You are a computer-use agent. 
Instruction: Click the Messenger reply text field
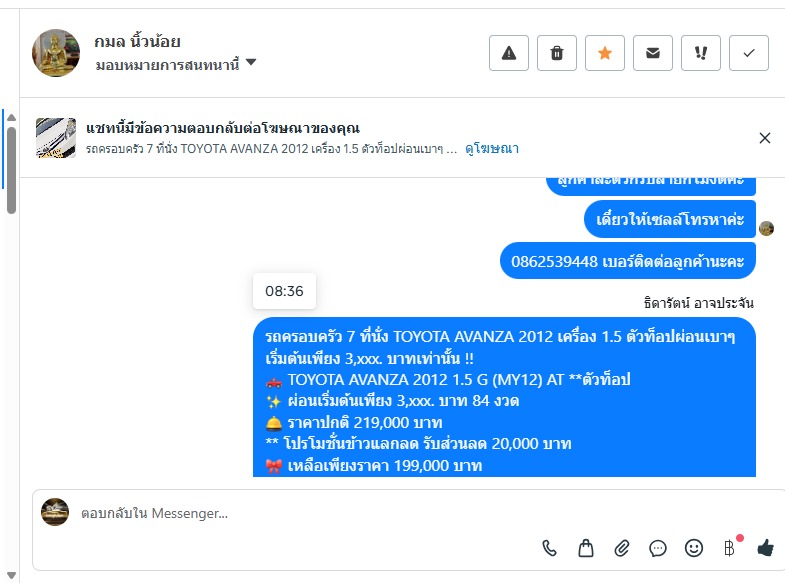click(300, 513)
